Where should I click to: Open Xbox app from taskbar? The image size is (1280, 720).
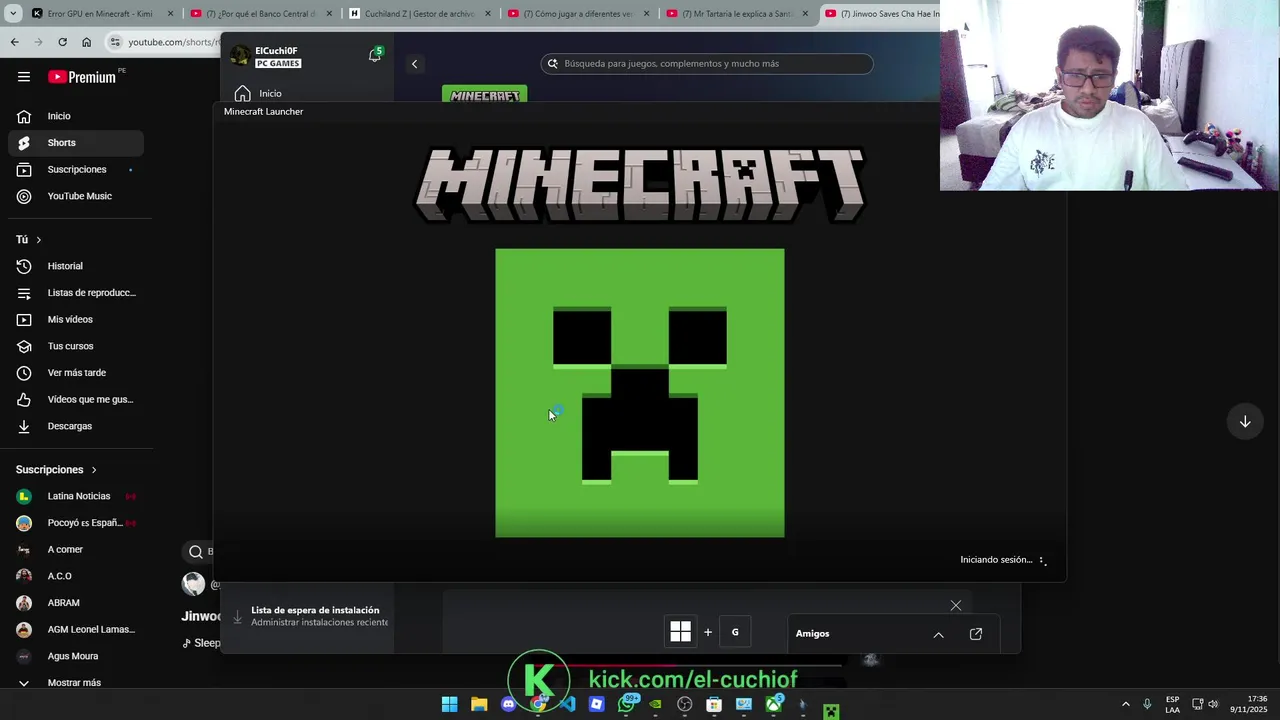[773, 704]
